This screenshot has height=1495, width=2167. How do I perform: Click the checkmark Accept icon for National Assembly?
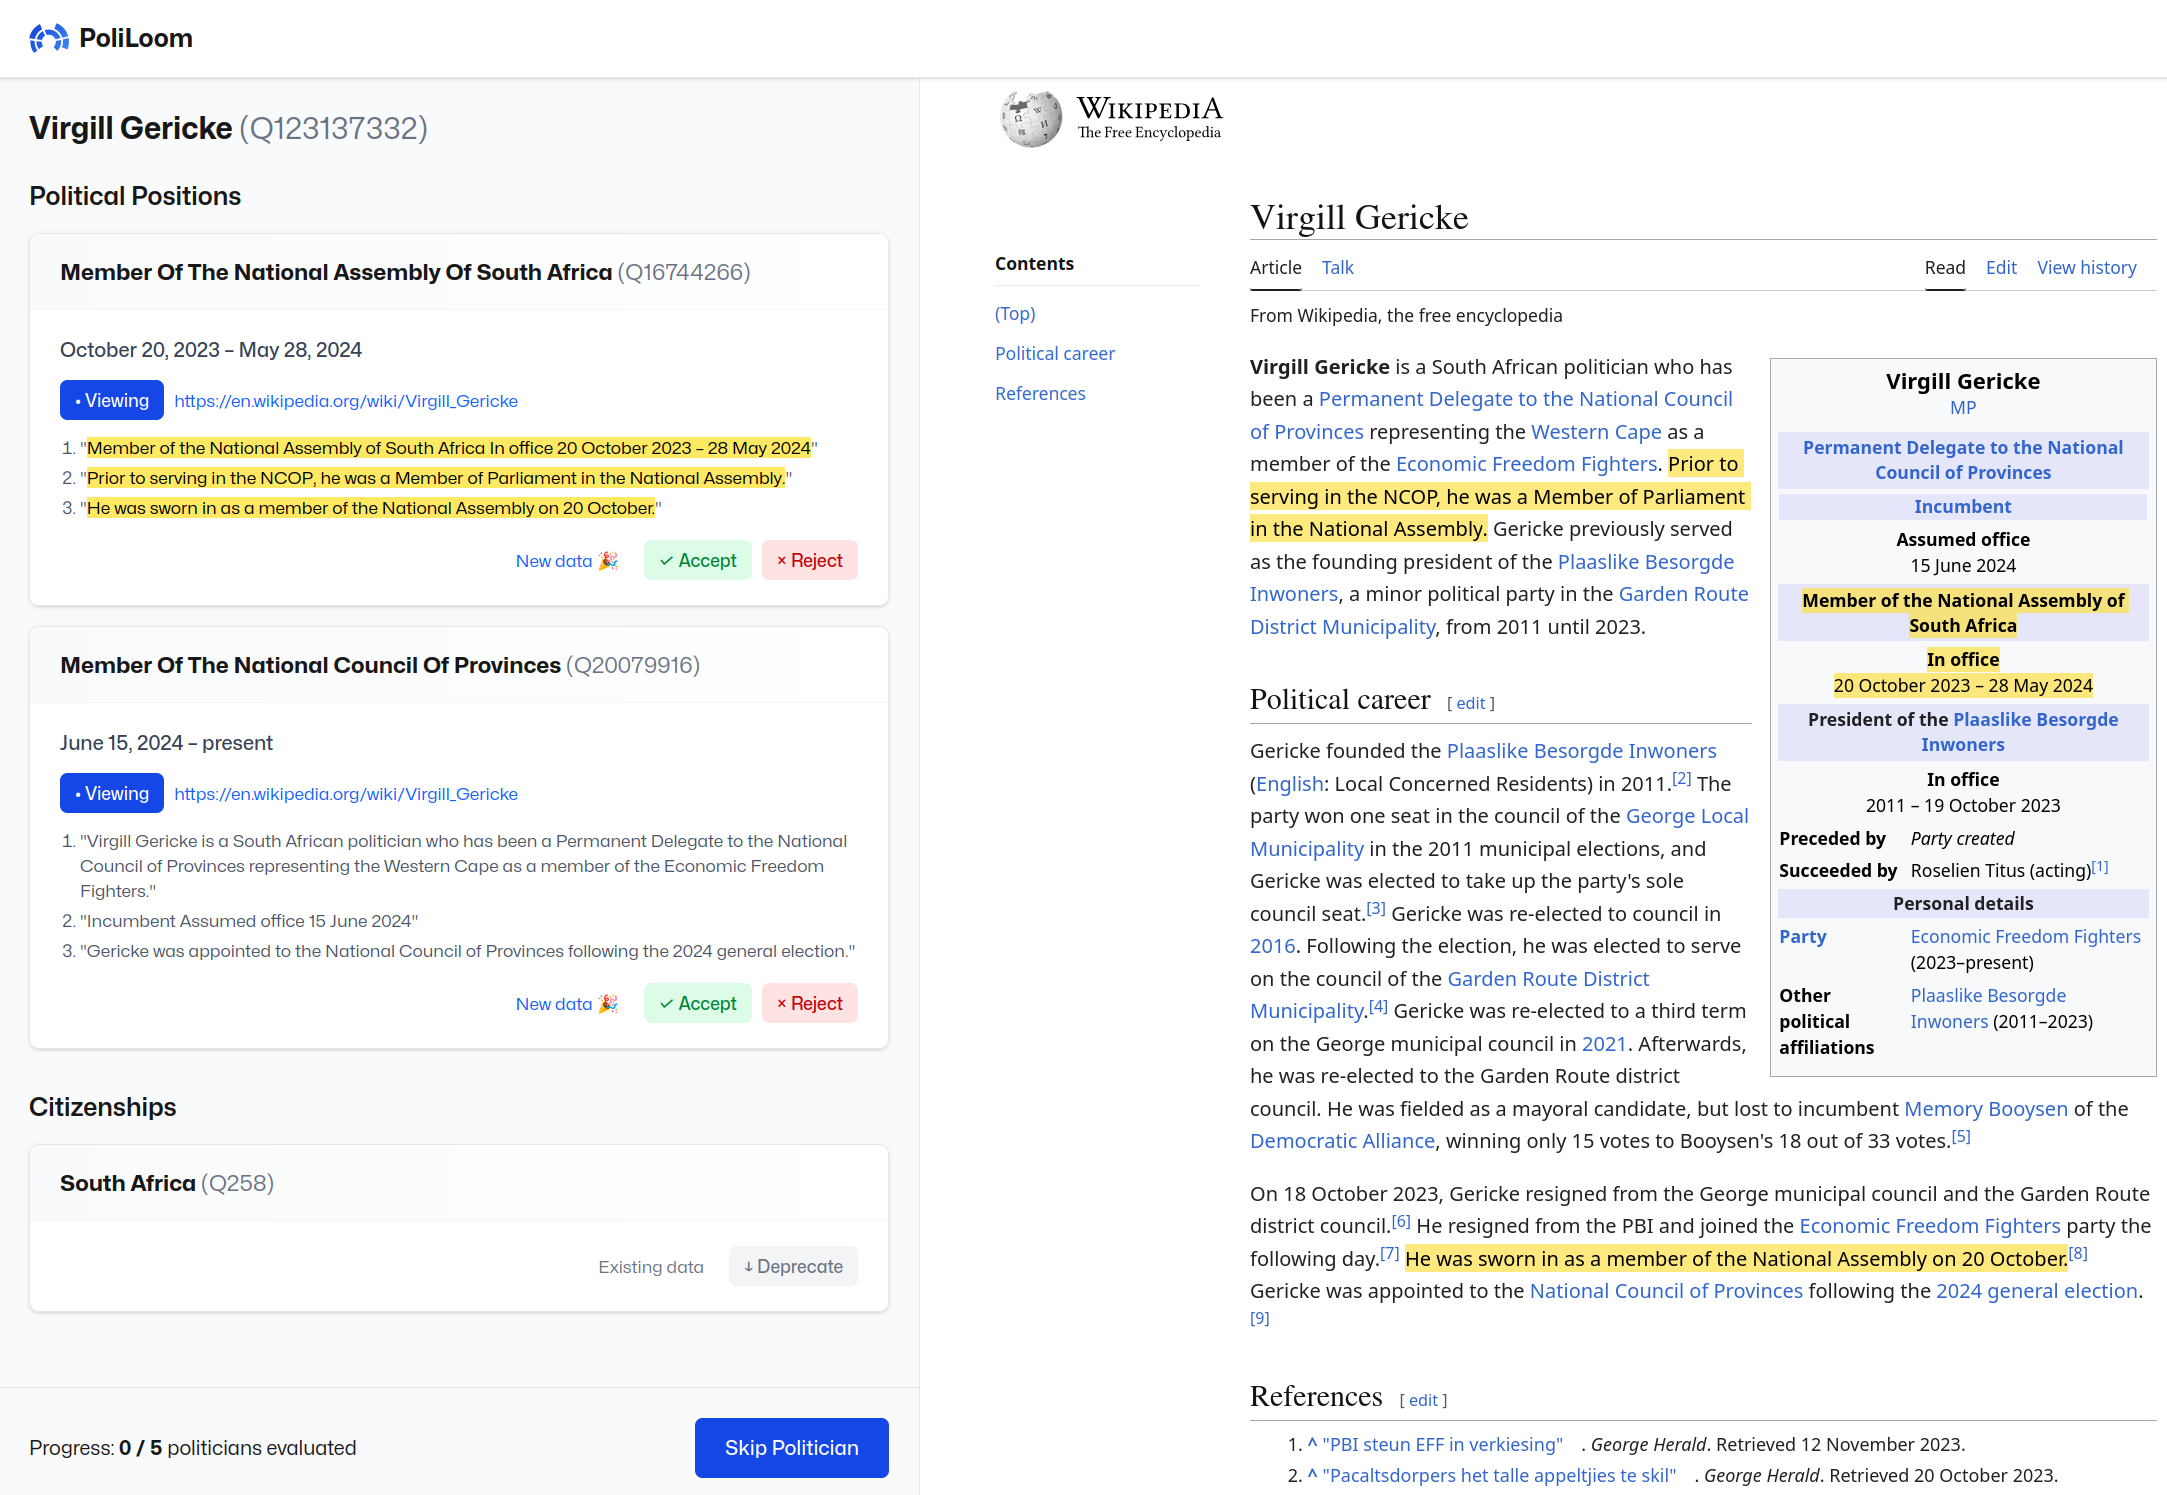coord(668,560)
